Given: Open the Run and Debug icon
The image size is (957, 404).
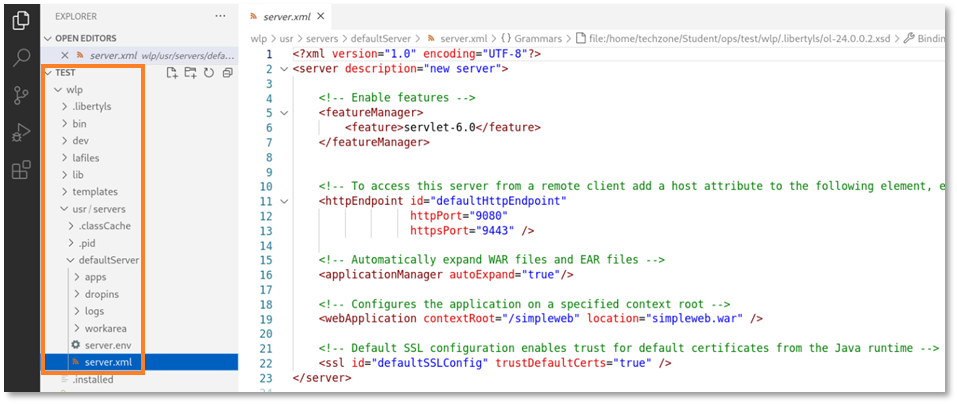Looking at the screenshot, I should [21, 133].
